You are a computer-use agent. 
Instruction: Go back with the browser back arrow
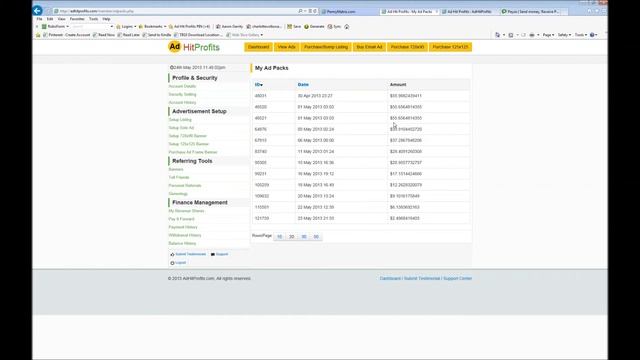pos(37,11)
